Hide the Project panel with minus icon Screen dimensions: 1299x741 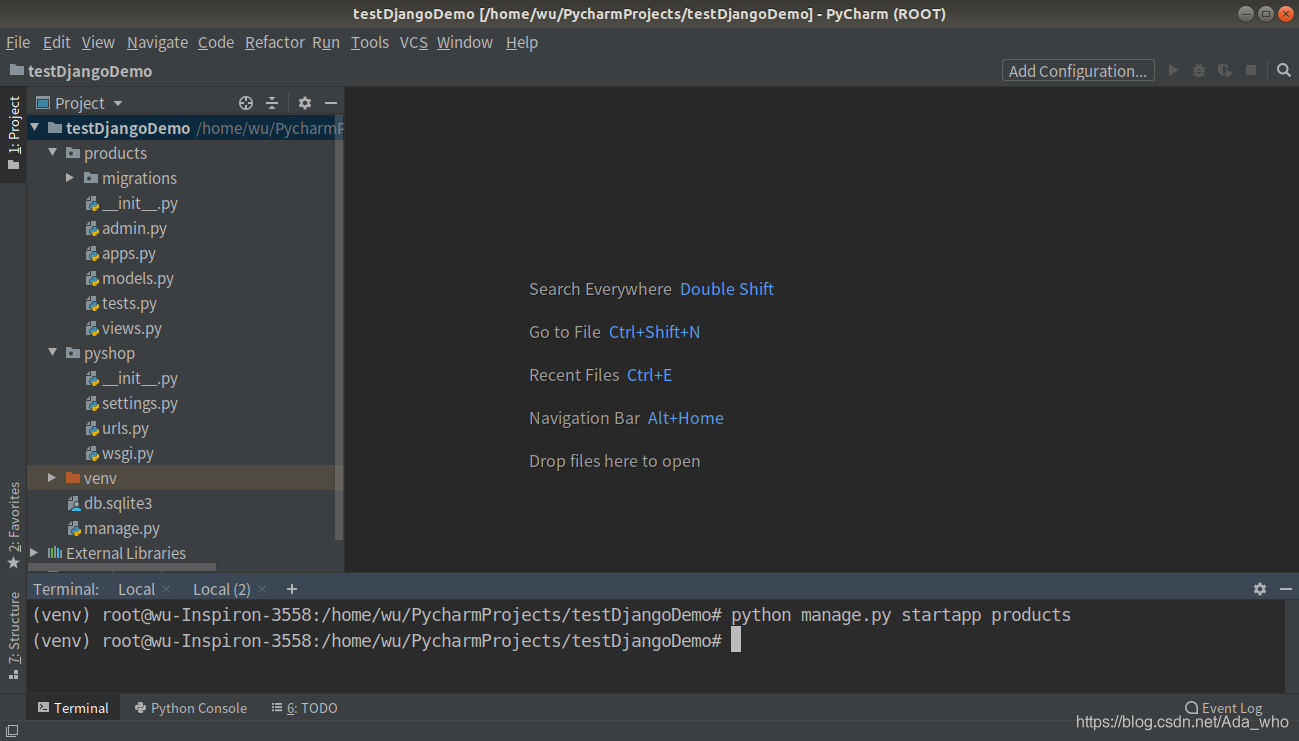pos(331,103)
